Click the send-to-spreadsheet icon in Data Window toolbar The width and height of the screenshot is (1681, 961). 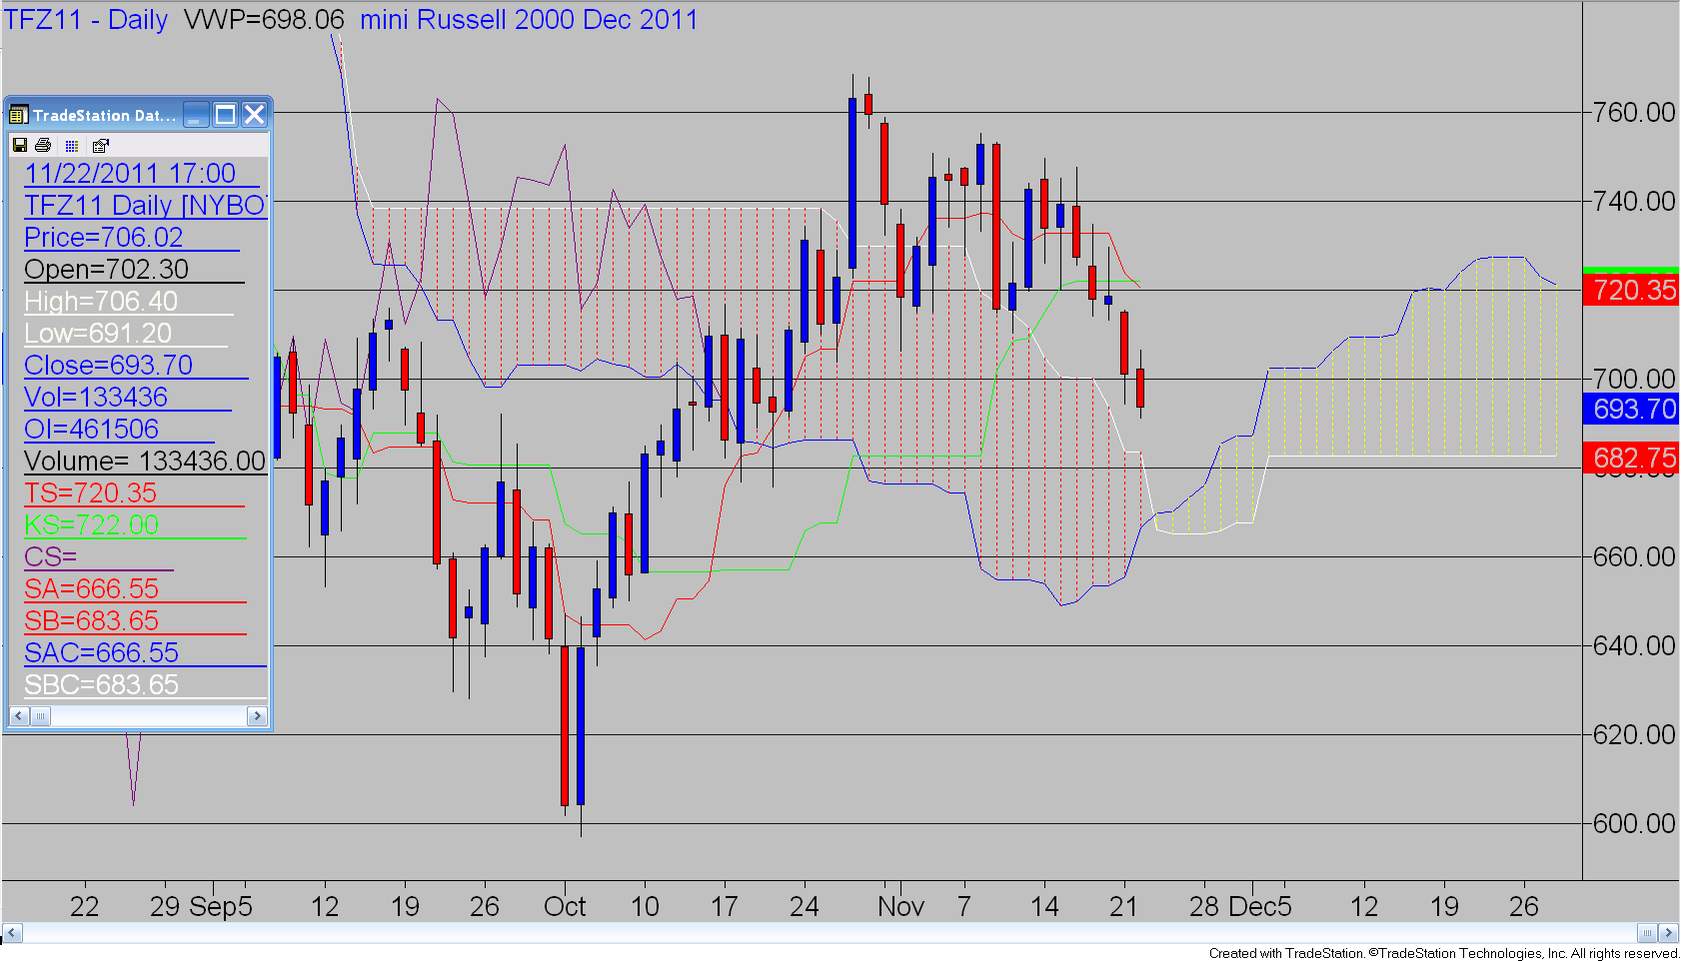[100, 145]
